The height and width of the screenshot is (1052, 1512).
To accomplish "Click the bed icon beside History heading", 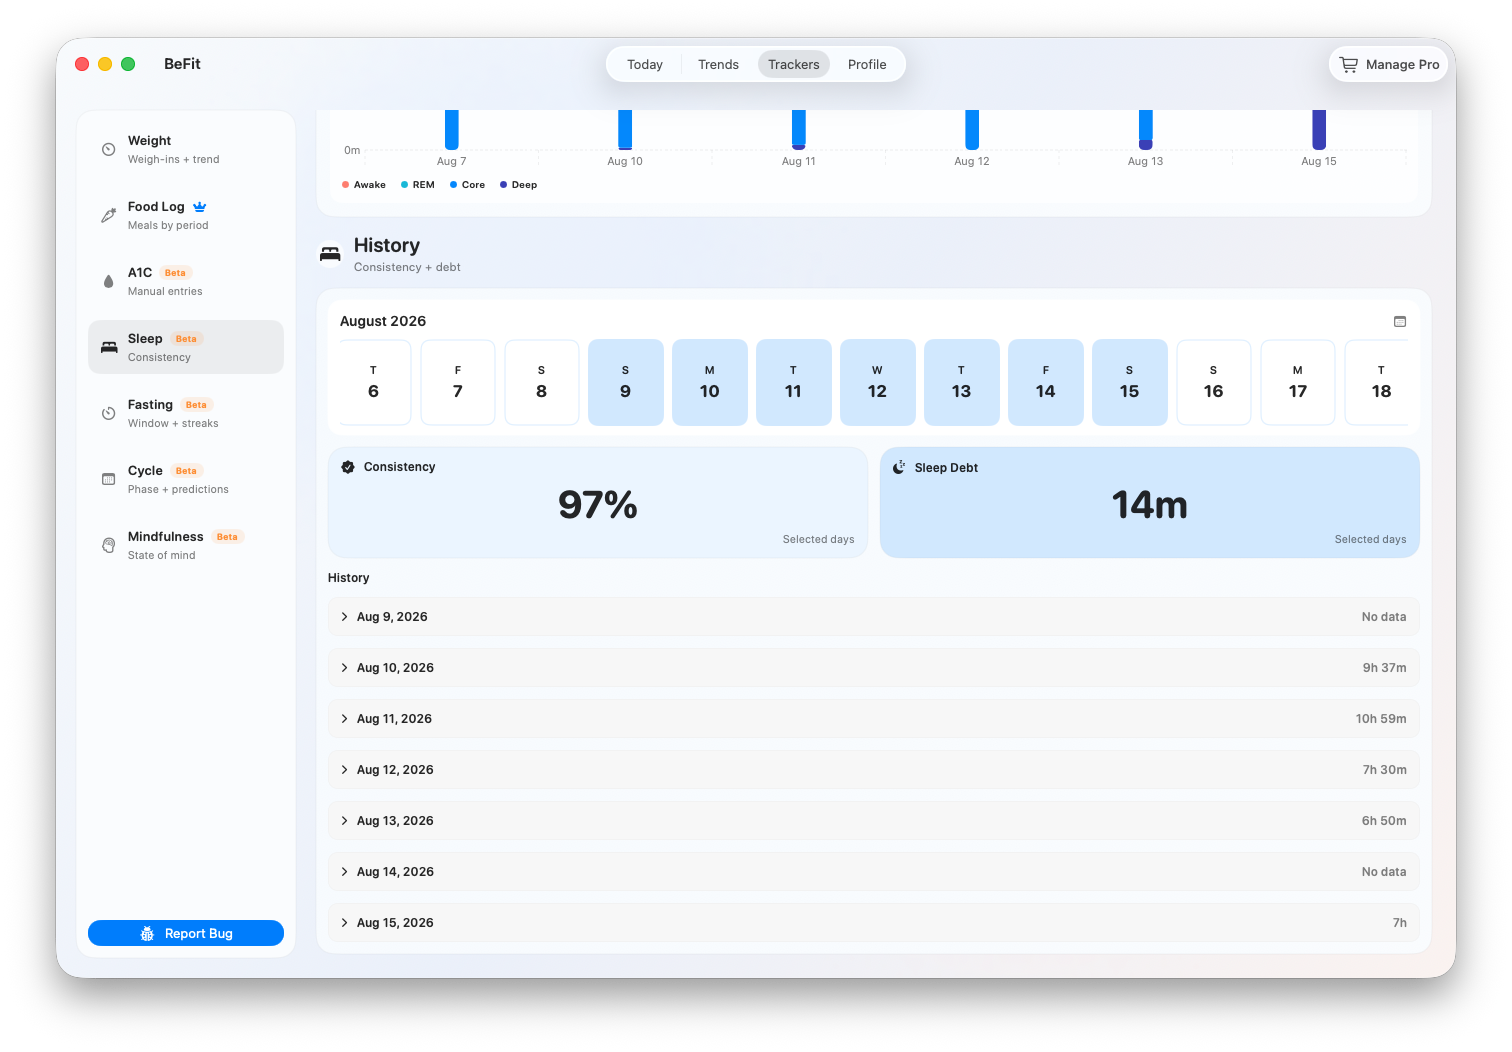I will point(330,254).
